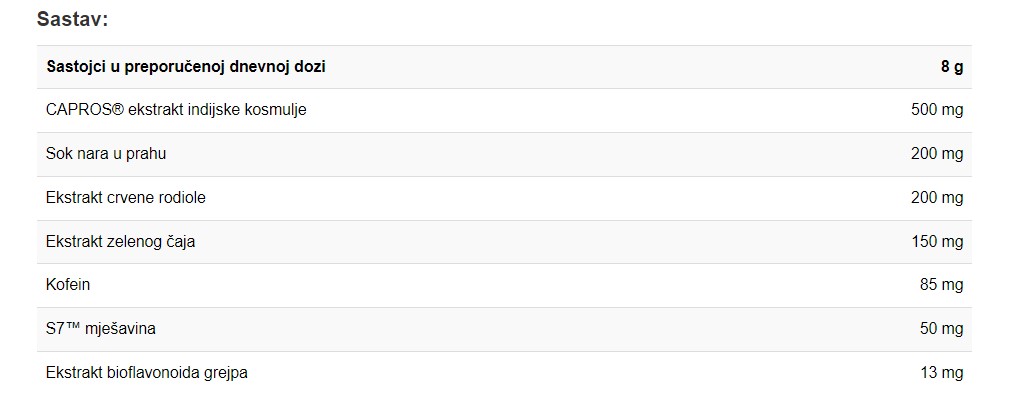Select the Sastojci u preporučenoj dnevnoj dozi header

coord(186,67)
